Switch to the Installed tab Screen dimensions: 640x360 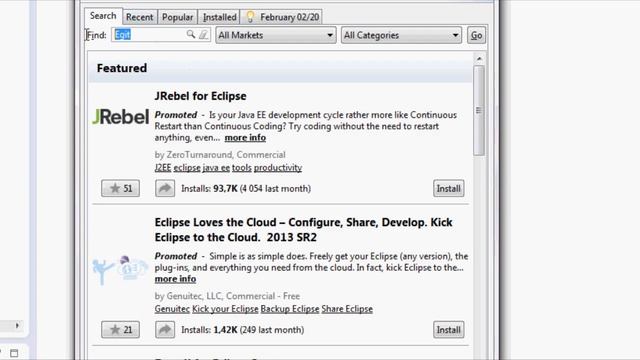[220, 17]
